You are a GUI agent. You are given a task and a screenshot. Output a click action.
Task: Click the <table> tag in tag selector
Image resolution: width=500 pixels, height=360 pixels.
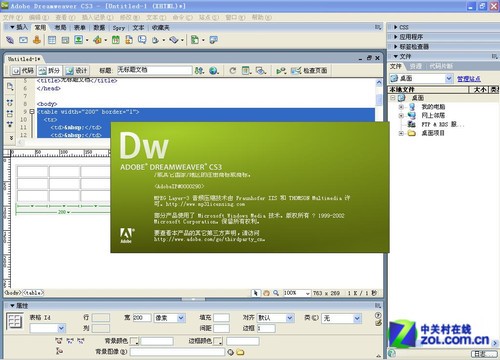pos(33,293)
